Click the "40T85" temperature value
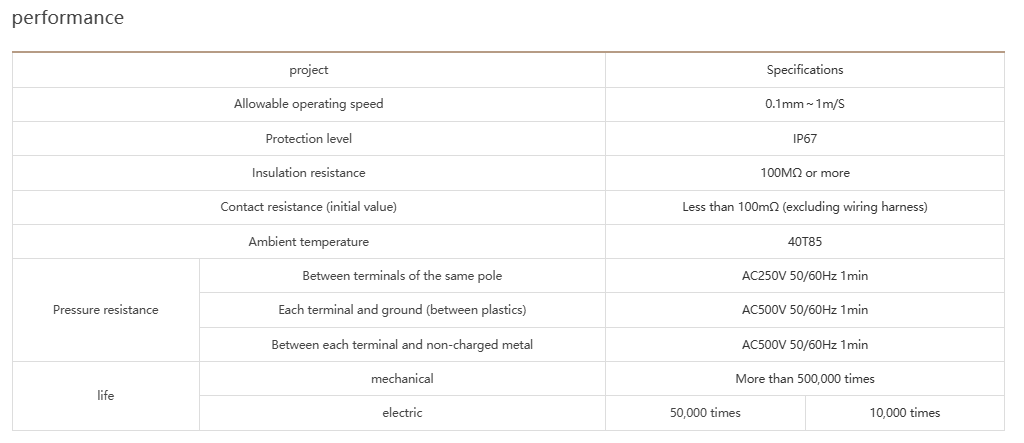 point(805,242)
